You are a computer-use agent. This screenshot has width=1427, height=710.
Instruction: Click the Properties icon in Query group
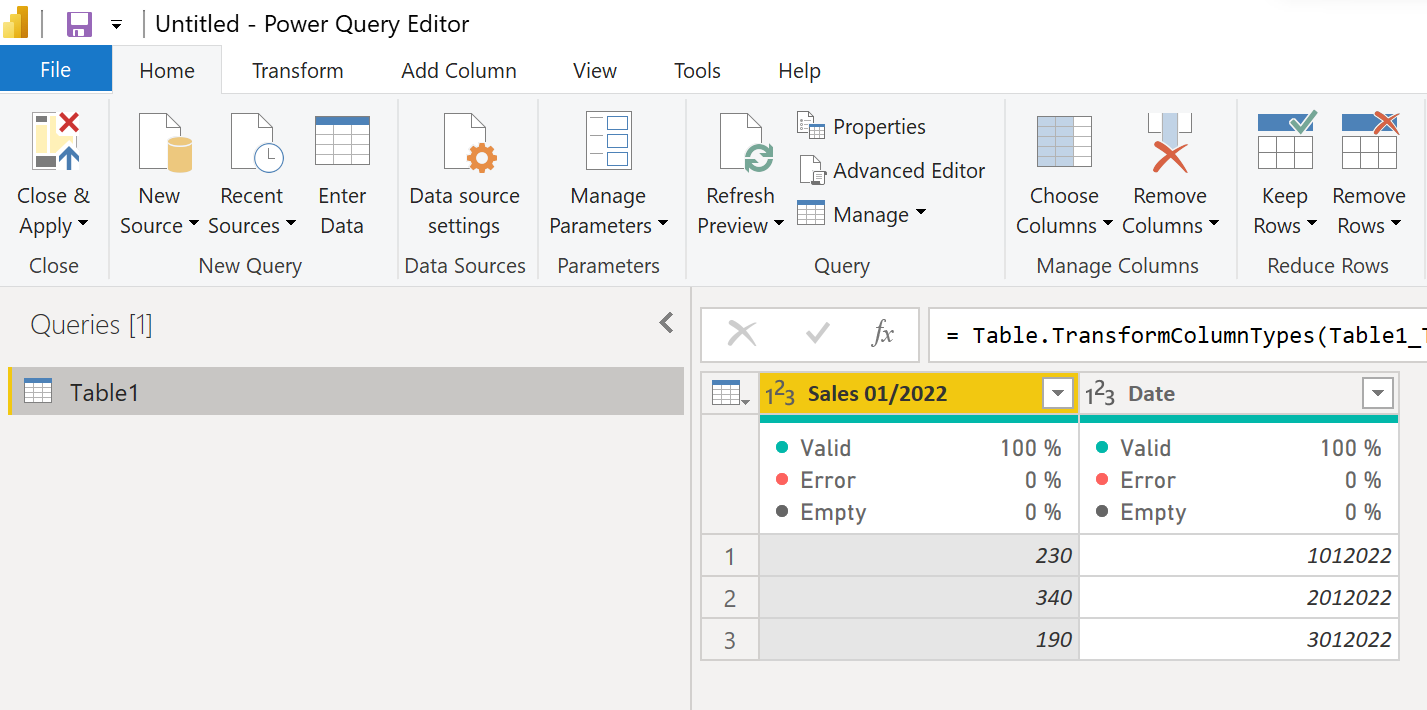(x=811, y=126)
